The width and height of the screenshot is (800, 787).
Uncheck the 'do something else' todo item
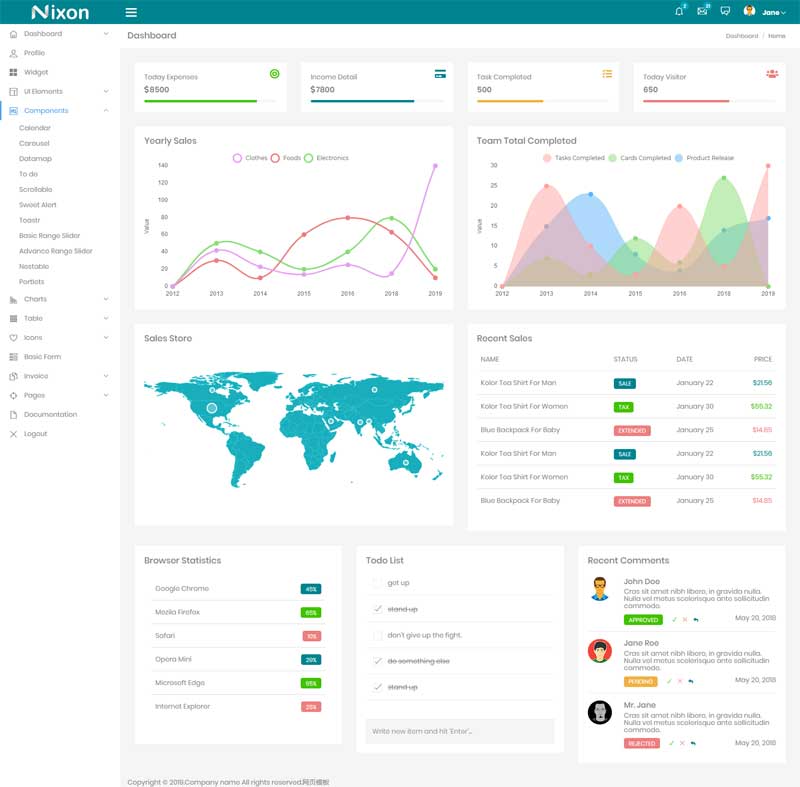click(377, 661)
